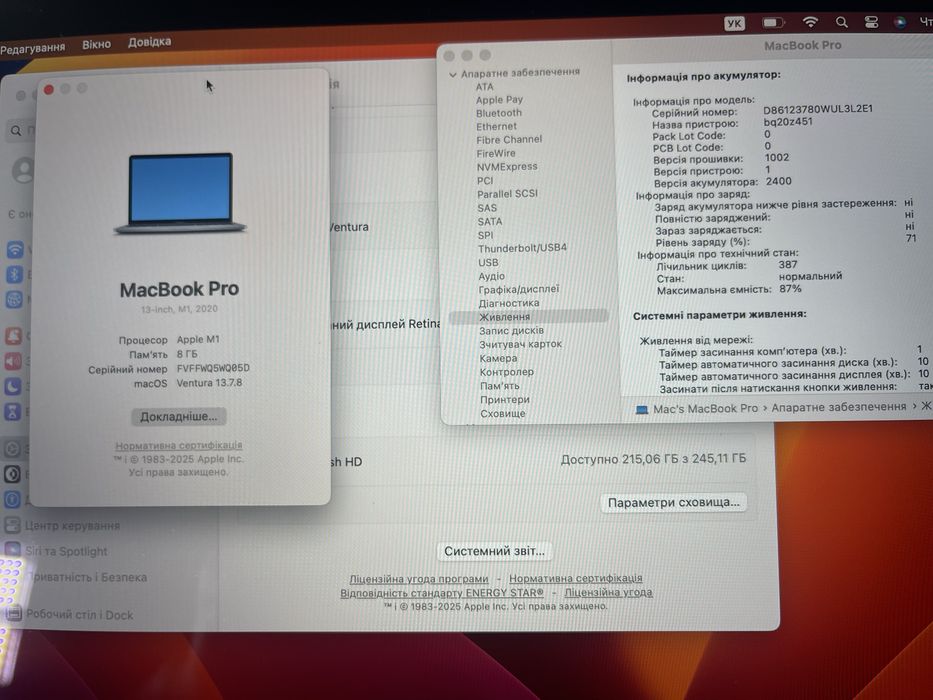Select Parallel SCSI in hardware list
The width and height of the screenshot is (933, 700).
tap(507, 194)
